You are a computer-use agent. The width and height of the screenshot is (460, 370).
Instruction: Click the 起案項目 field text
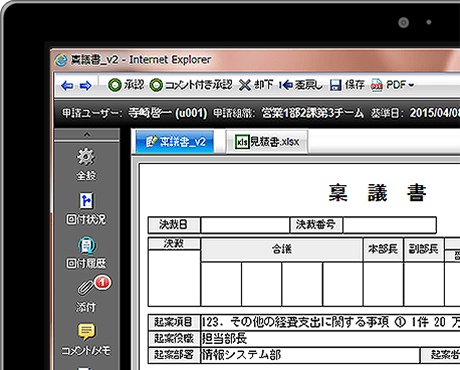pos(330,322)
